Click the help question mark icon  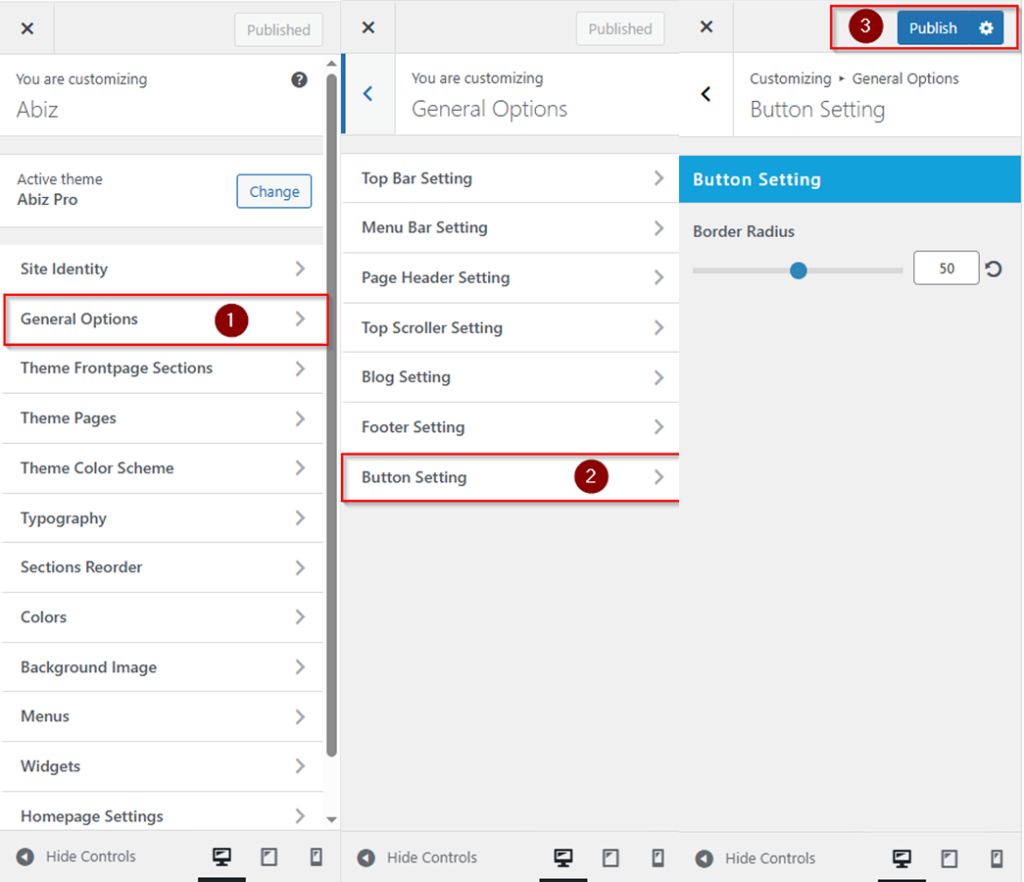pos(299,80)
